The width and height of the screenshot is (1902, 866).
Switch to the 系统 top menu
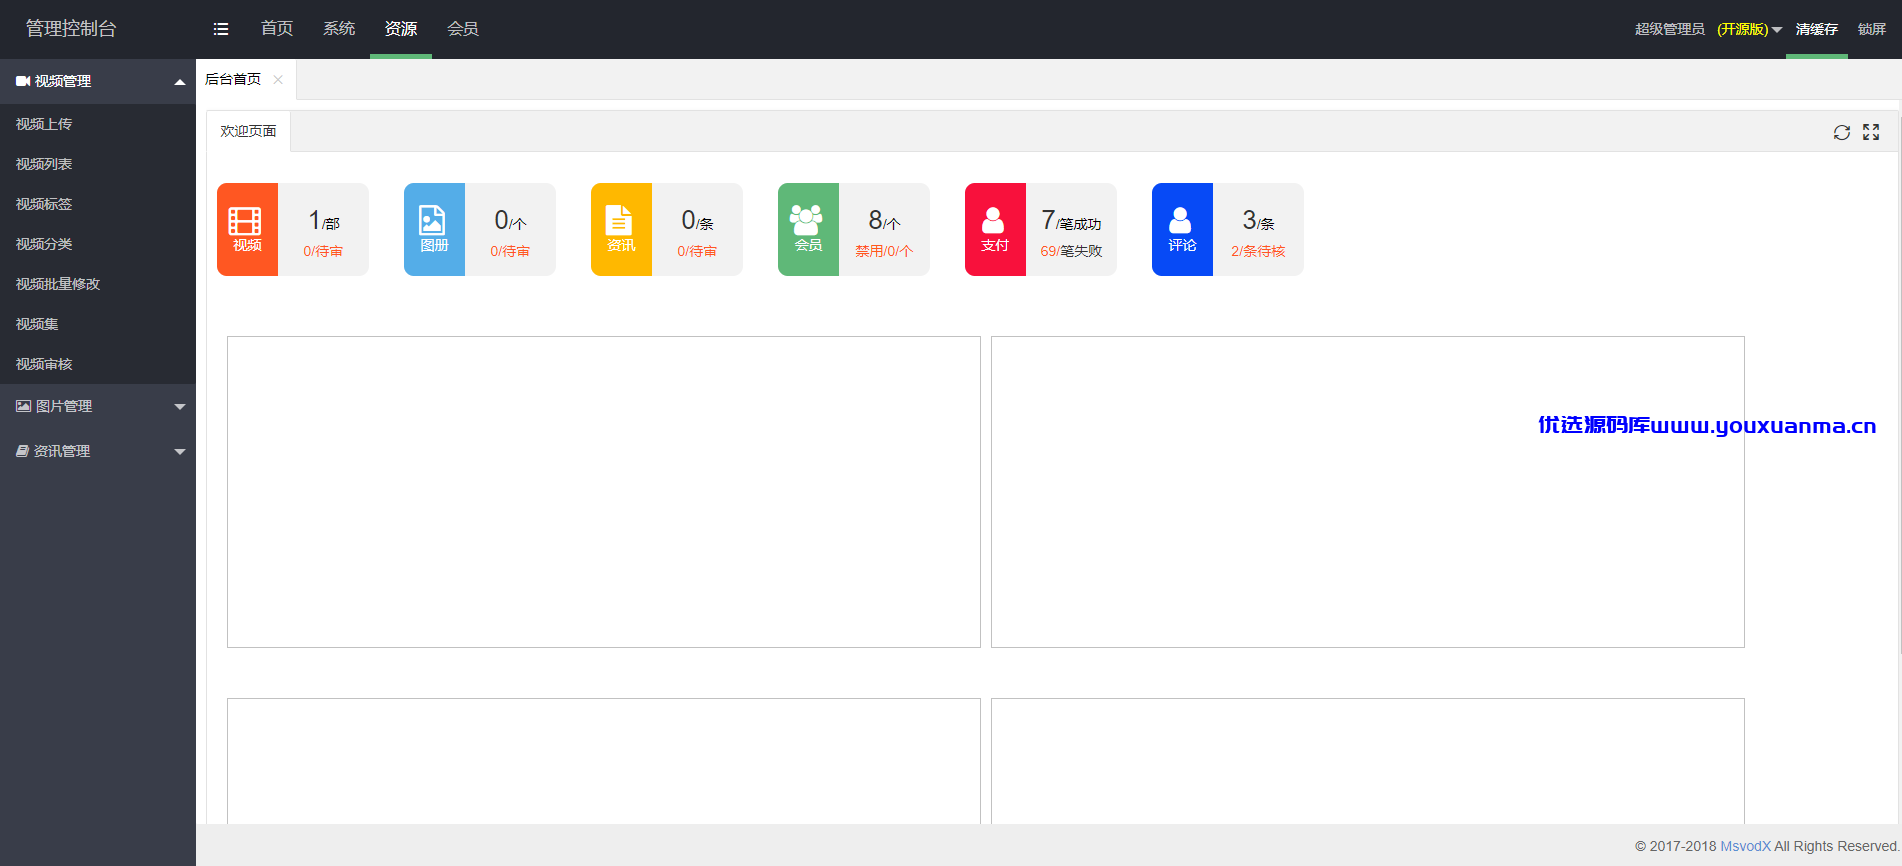[339, 29]
